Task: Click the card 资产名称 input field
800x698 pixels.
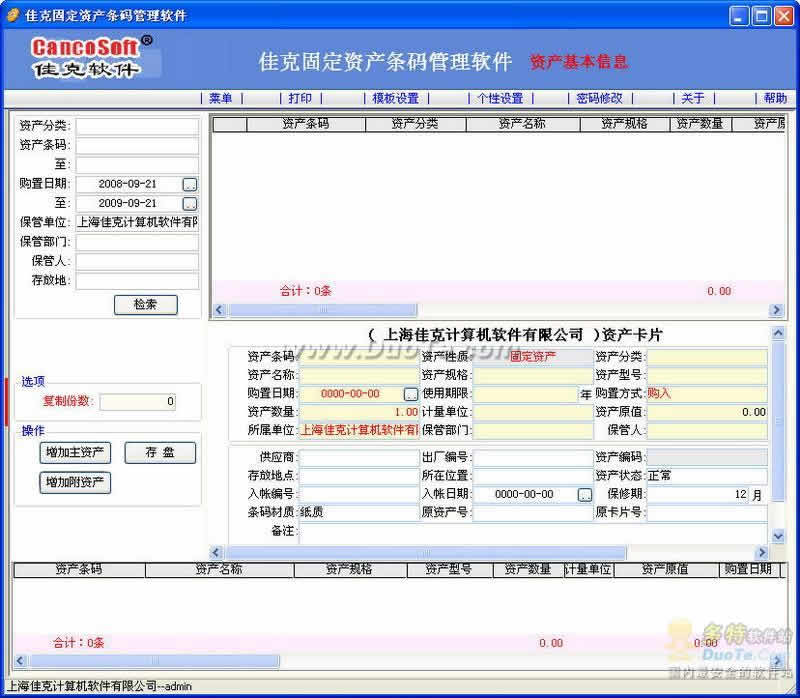Action: coord(359,375)
